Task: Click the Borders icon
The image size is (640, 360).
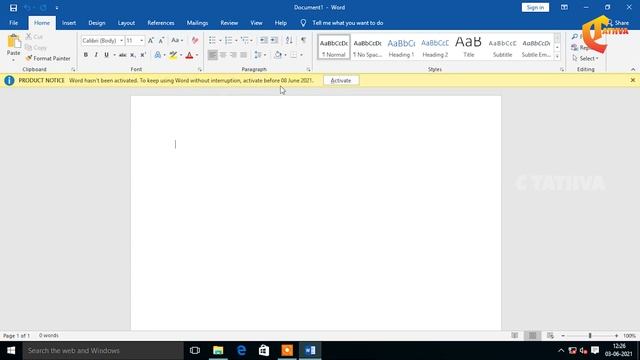Action: pyautogui.click(x=294, y=55)
